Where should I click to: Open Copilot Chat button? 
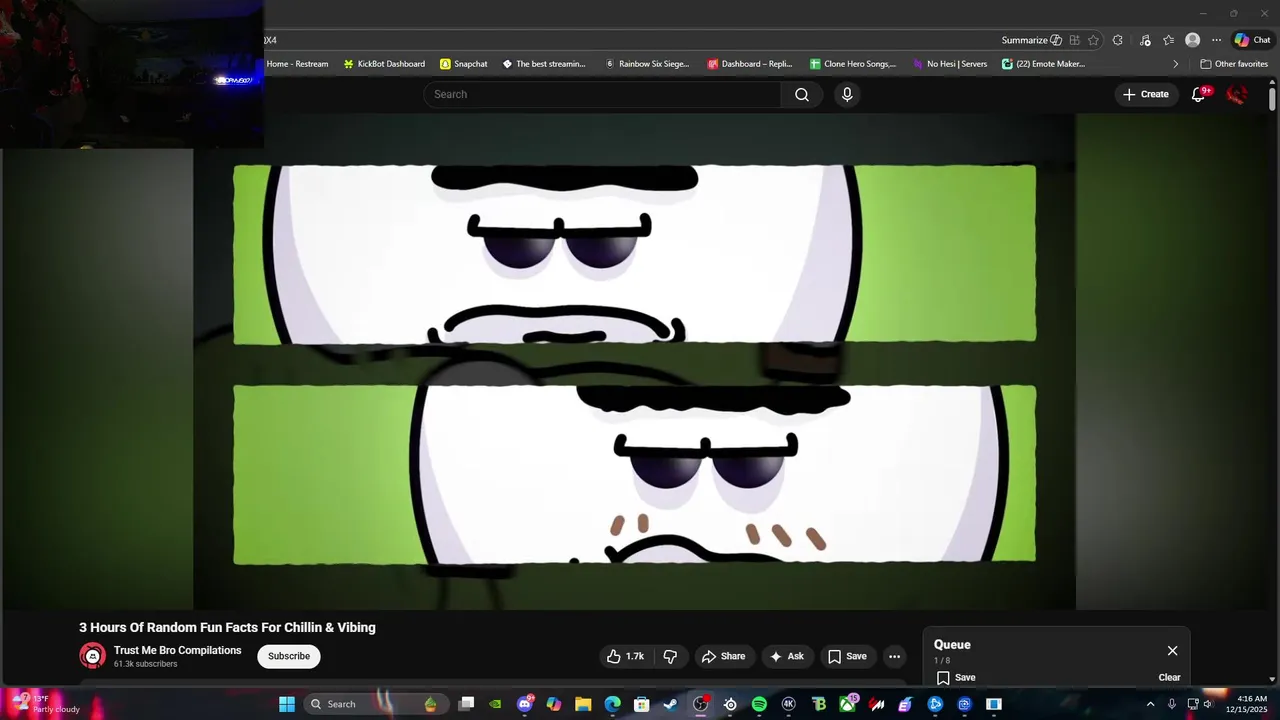pos(1253,40)
